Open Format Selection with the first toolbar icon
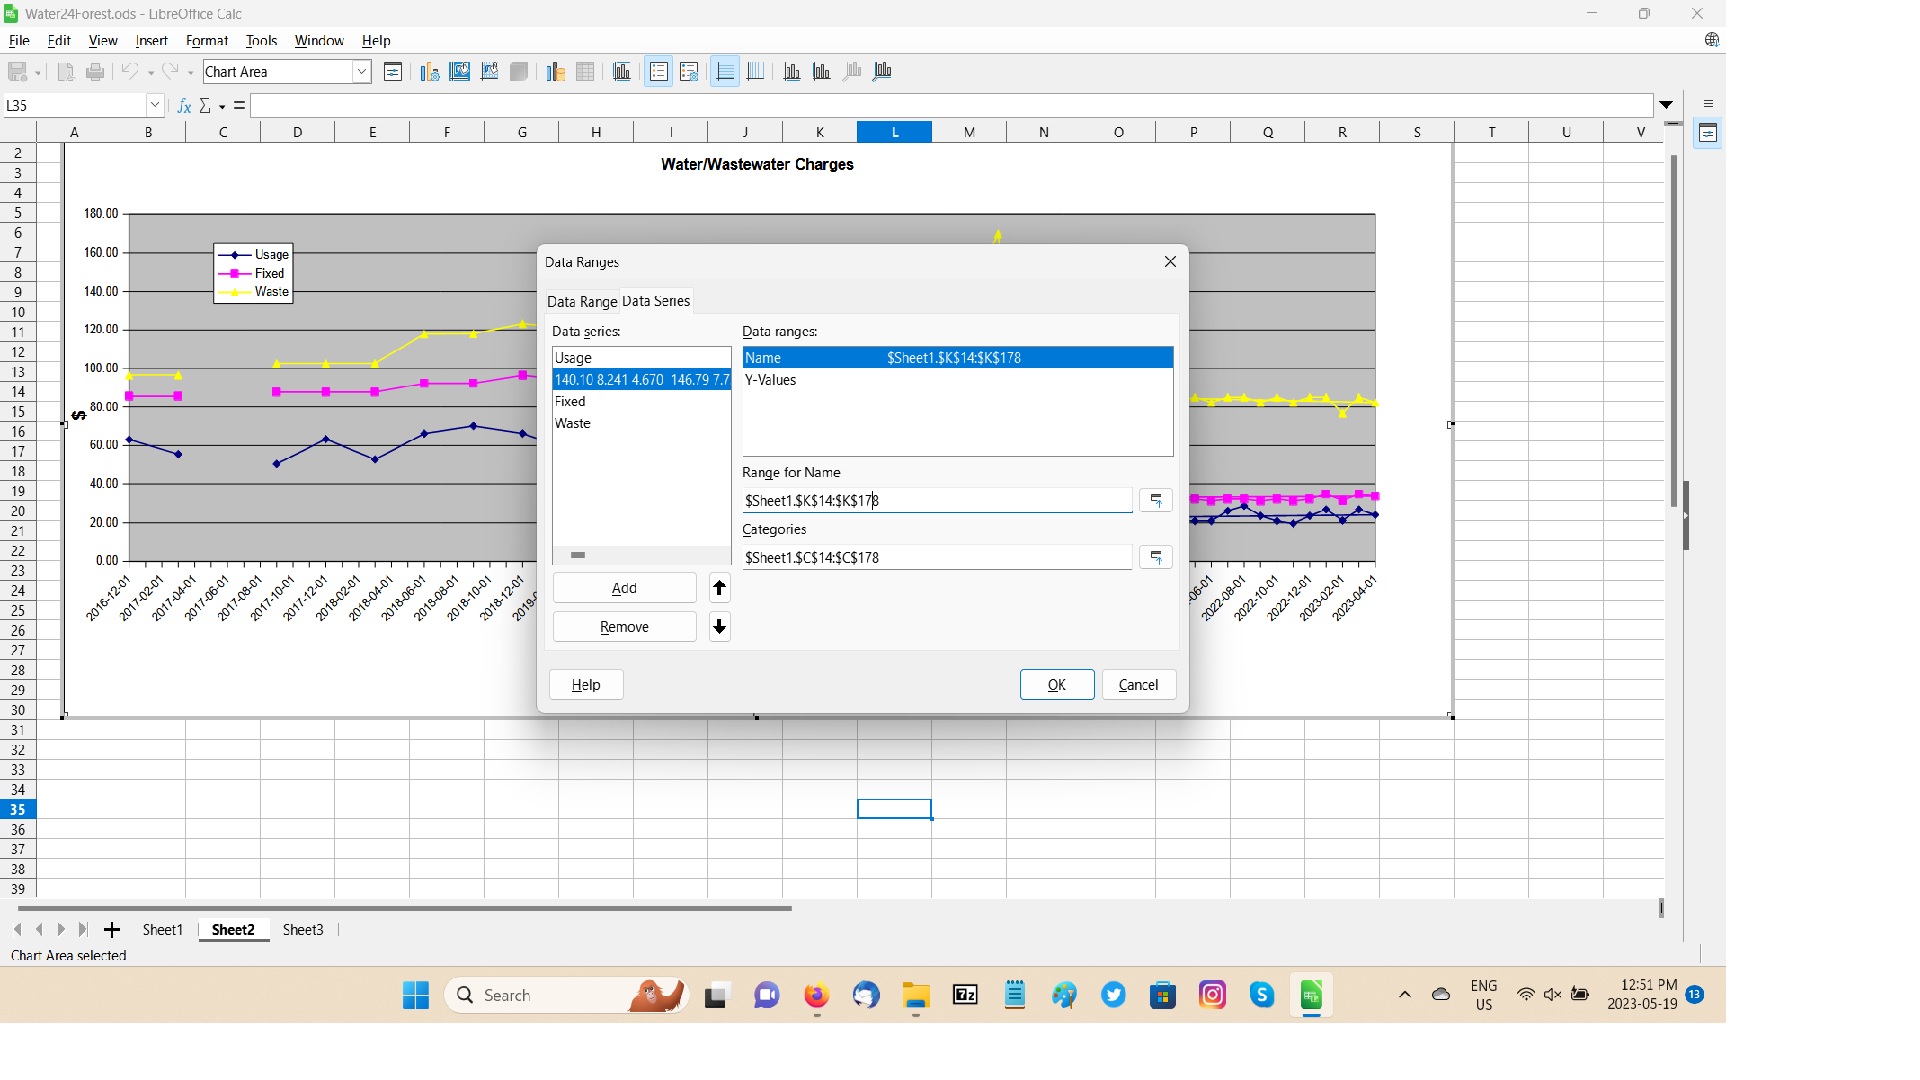Image resolution: width=1920 pixels, height=1080 pixels. pyautogui.click(x=393, y=71)
